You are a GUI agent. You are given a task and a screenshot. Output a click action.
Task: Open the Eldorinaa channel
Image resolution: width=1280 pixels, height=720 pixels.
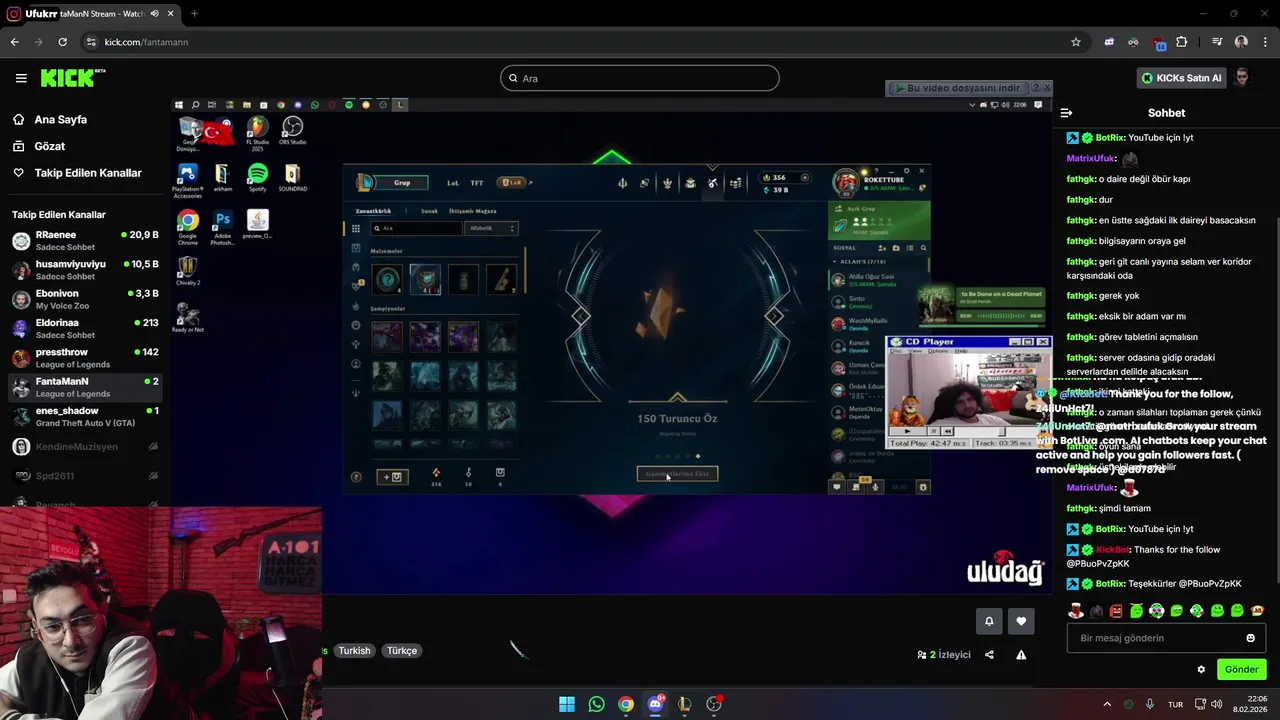(x=85, y=329)
